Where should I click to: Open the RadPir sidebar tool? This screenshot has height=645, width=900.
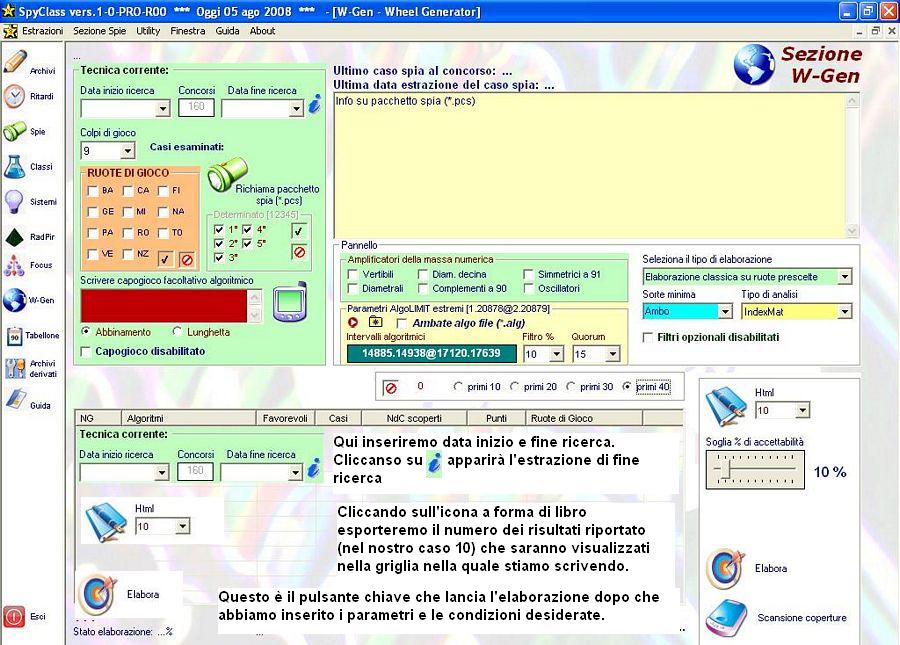15,237
